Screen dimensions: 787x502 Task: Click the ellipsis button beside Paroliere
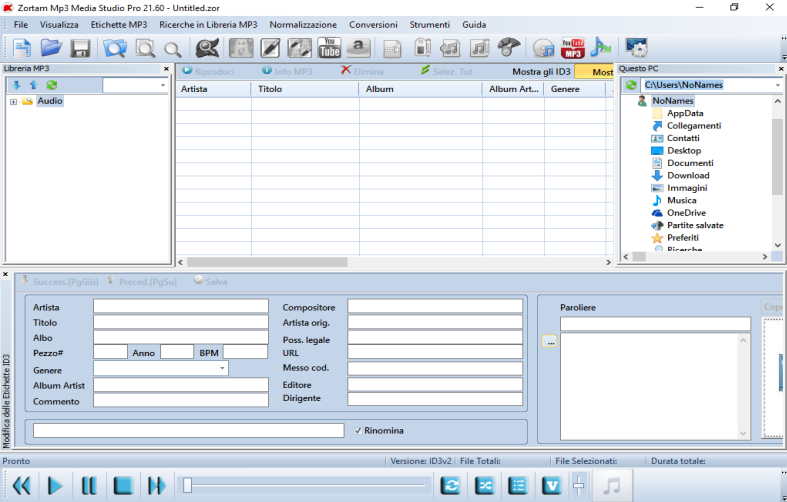pos(550,341)
